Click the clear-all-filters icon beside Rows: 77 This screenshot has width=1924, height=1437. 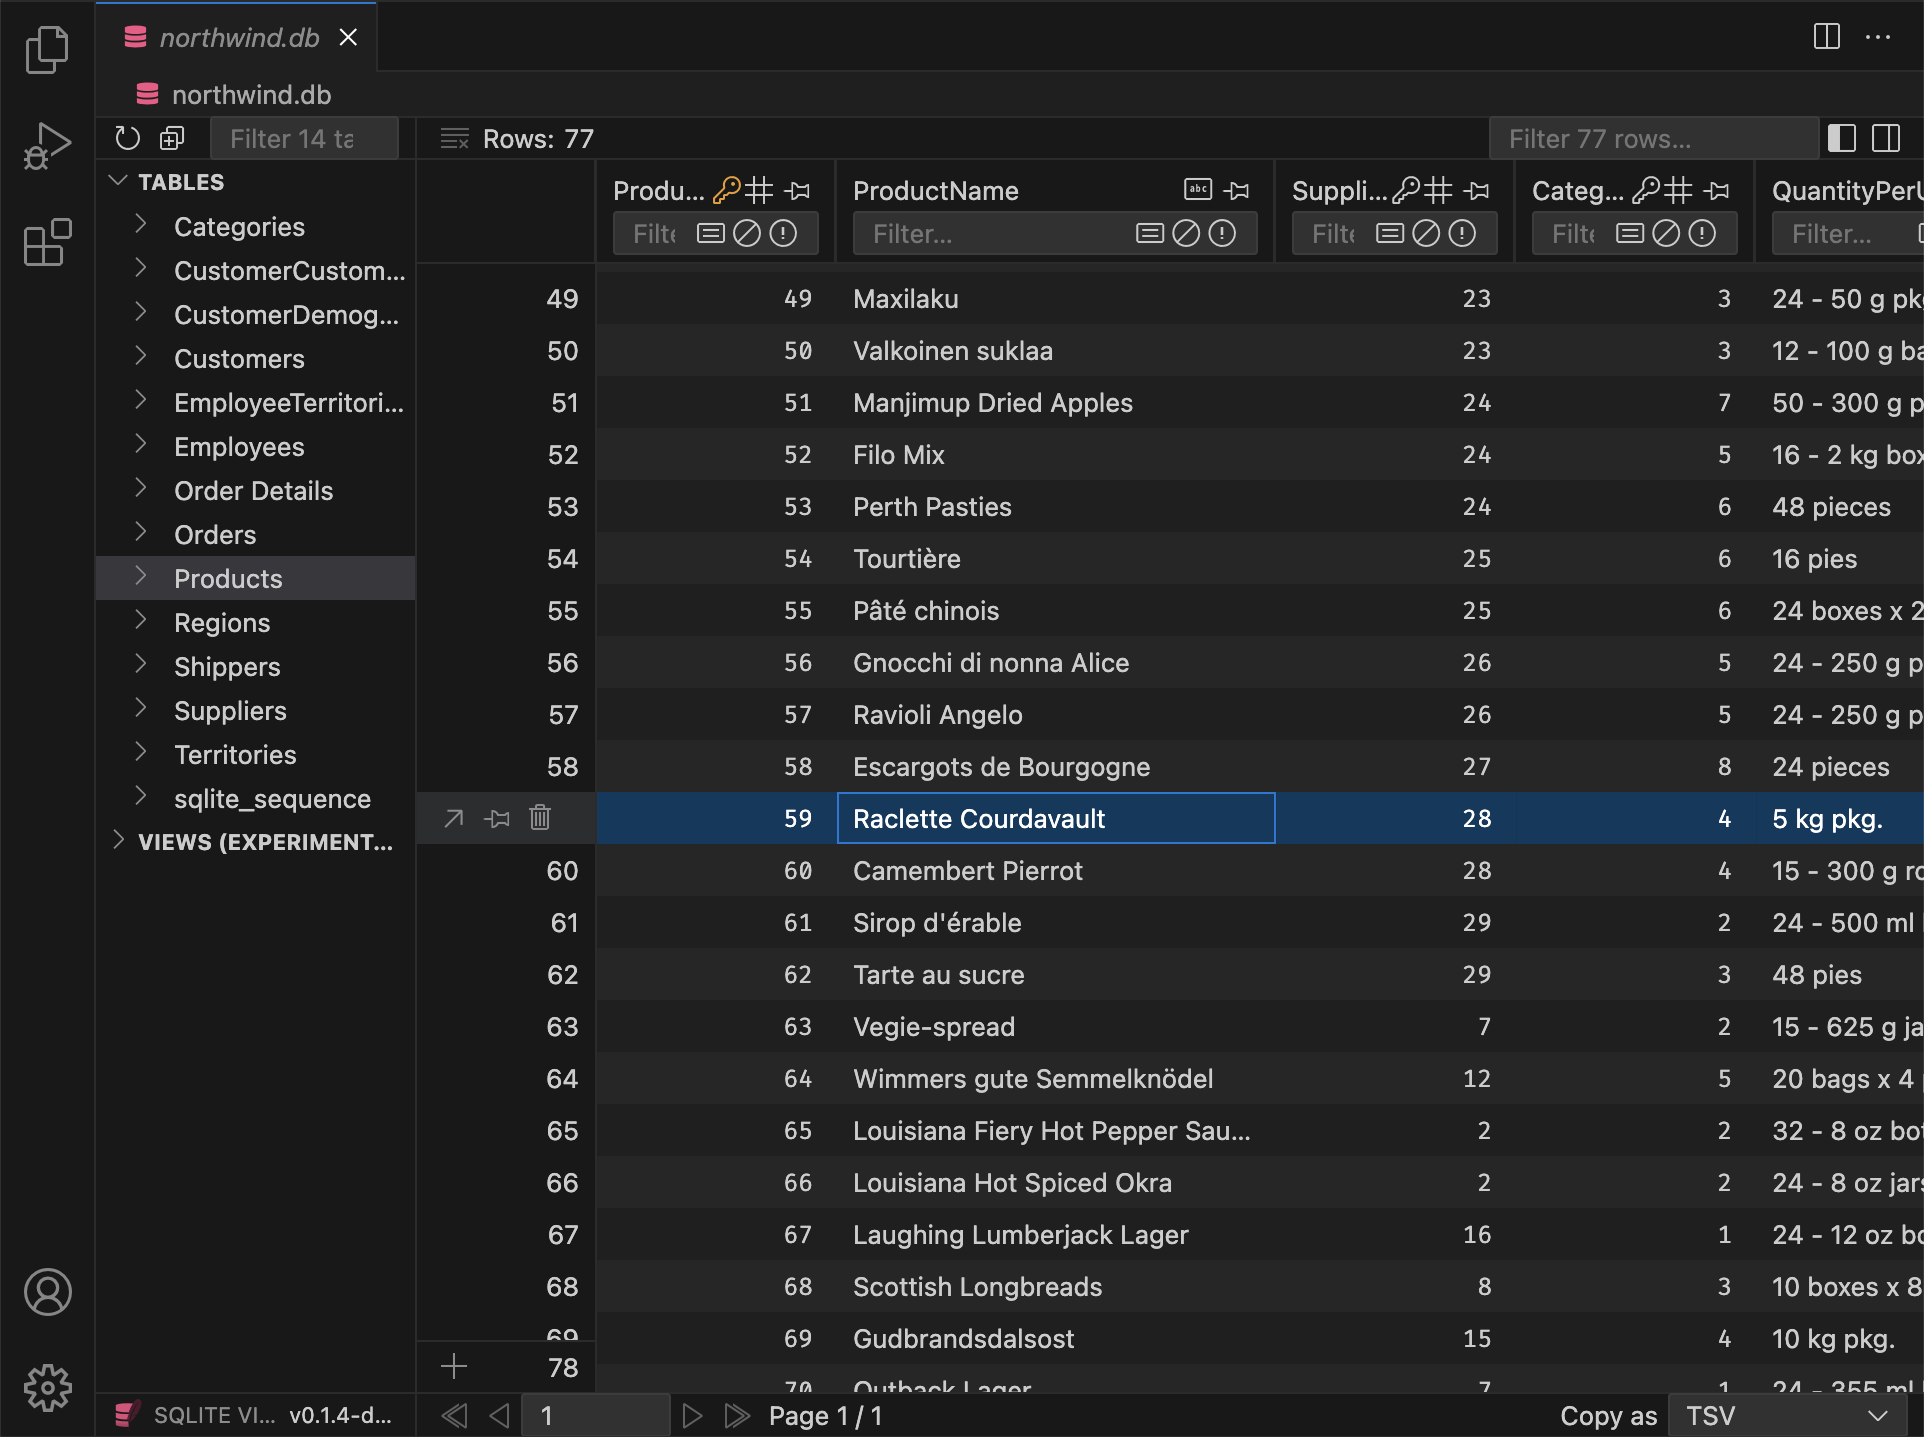pos(454,139)
